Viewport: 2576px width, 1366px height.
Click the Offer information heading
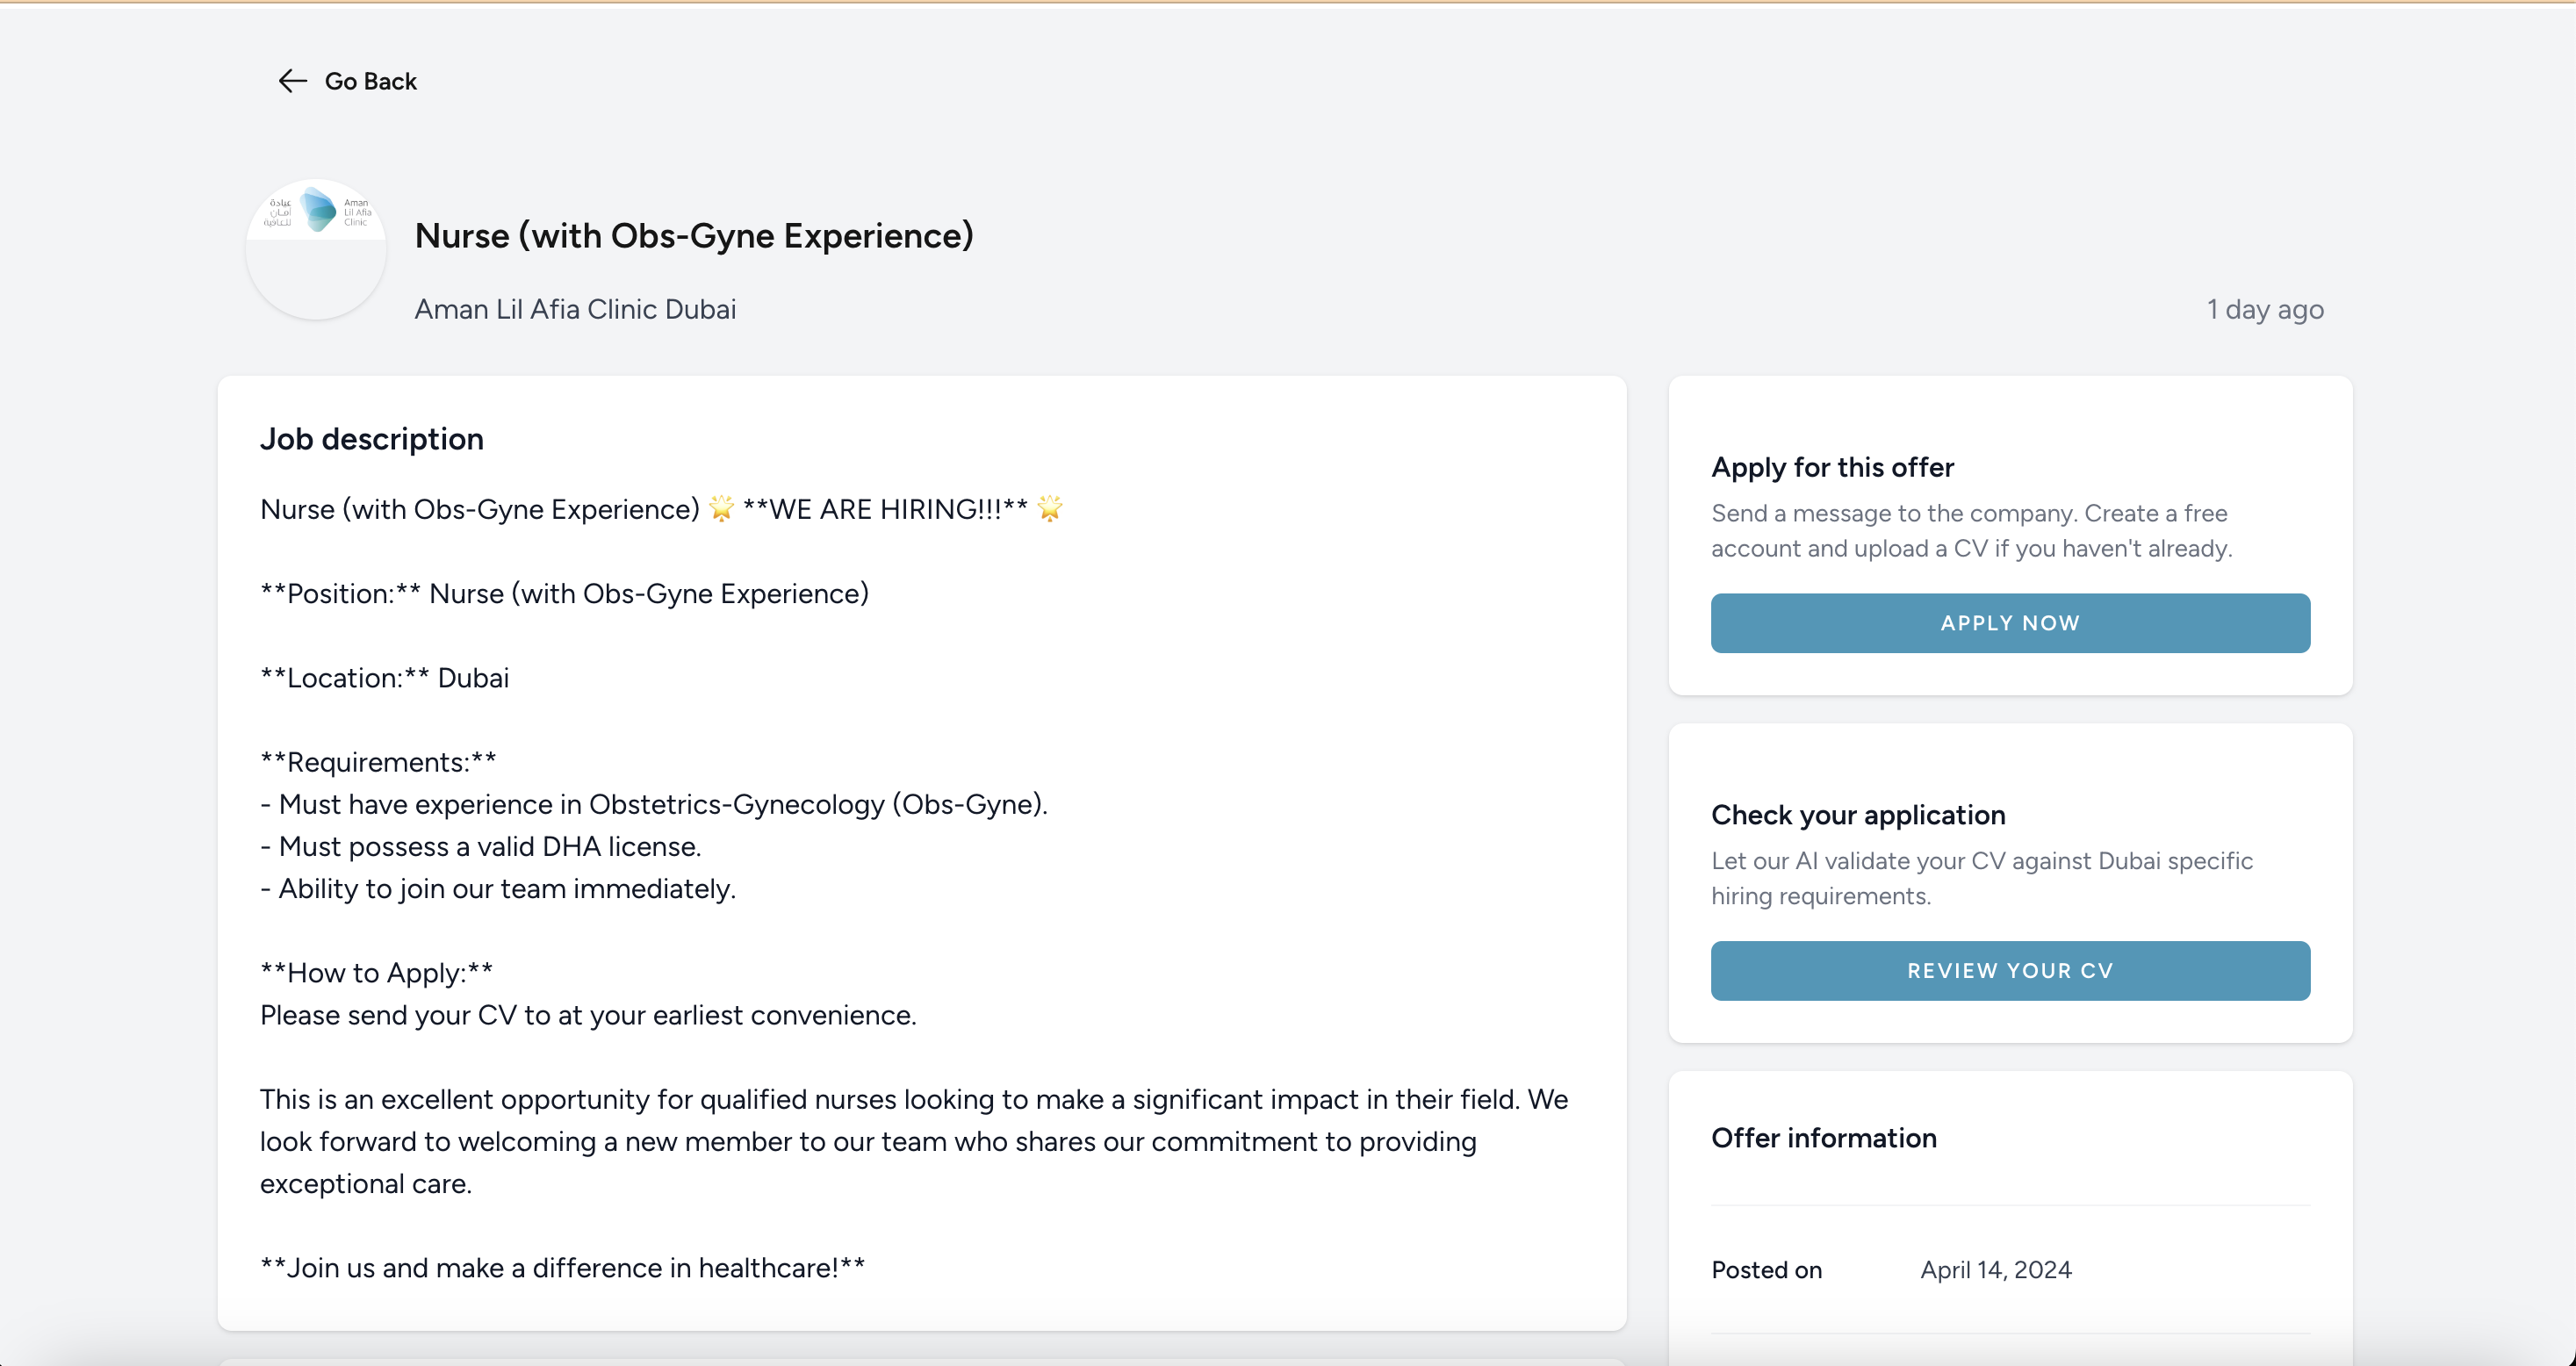coord(1823,1138)
